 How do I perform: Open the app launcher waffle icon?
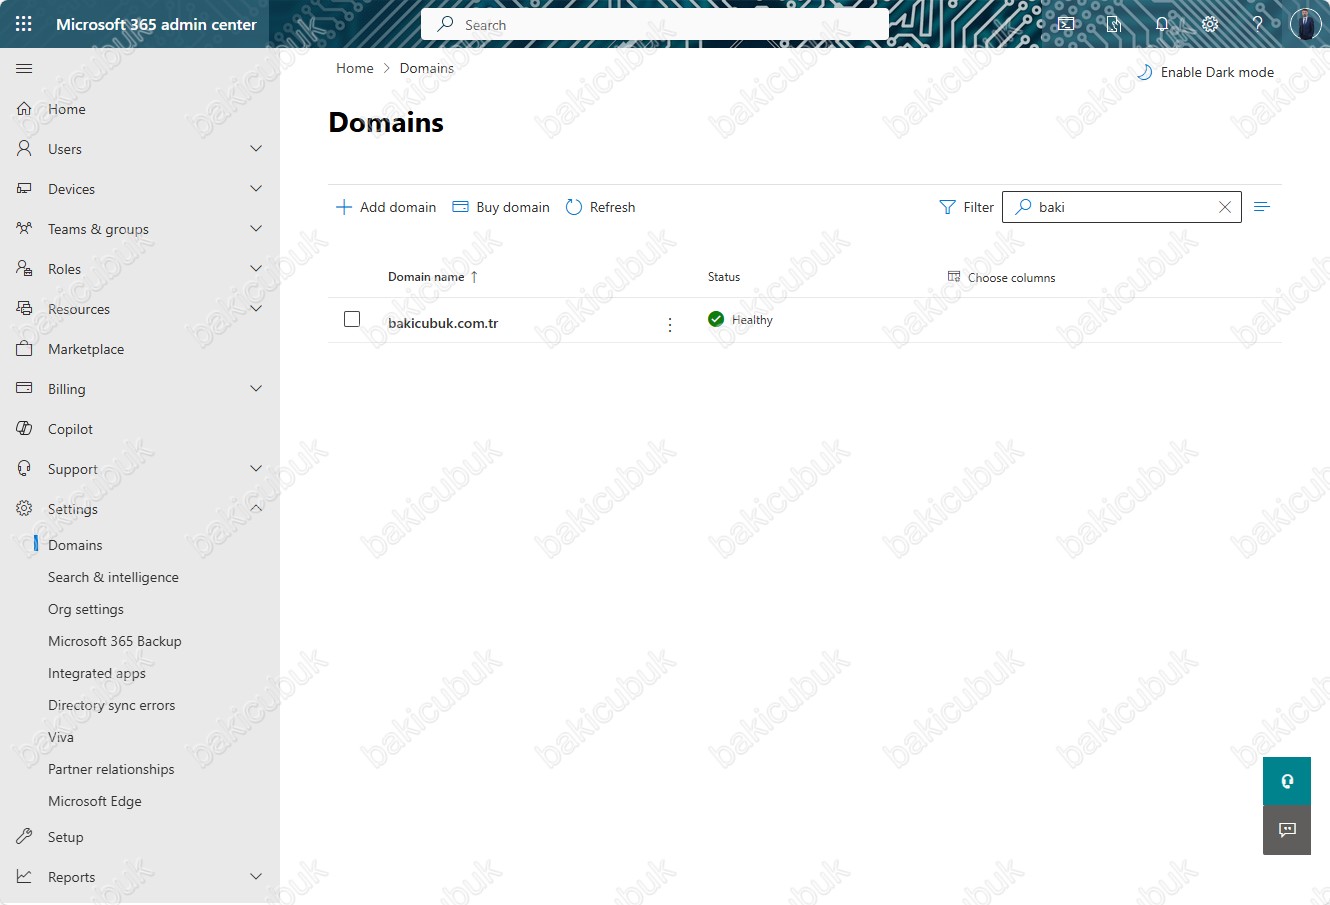click(24, 24)
